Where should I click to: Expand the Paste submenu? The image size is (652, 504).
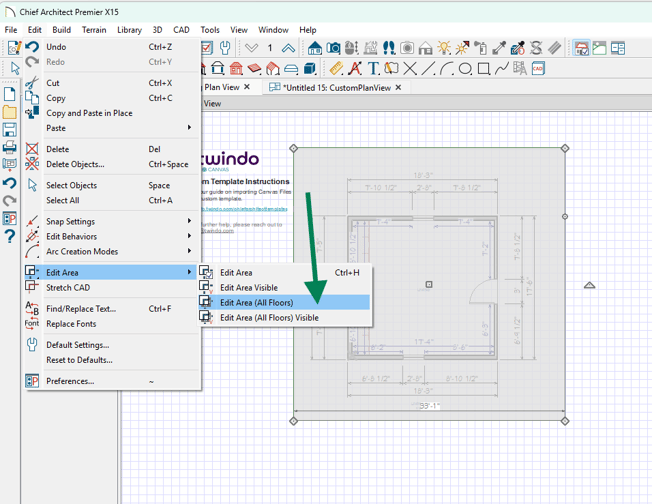coord(113,128)
